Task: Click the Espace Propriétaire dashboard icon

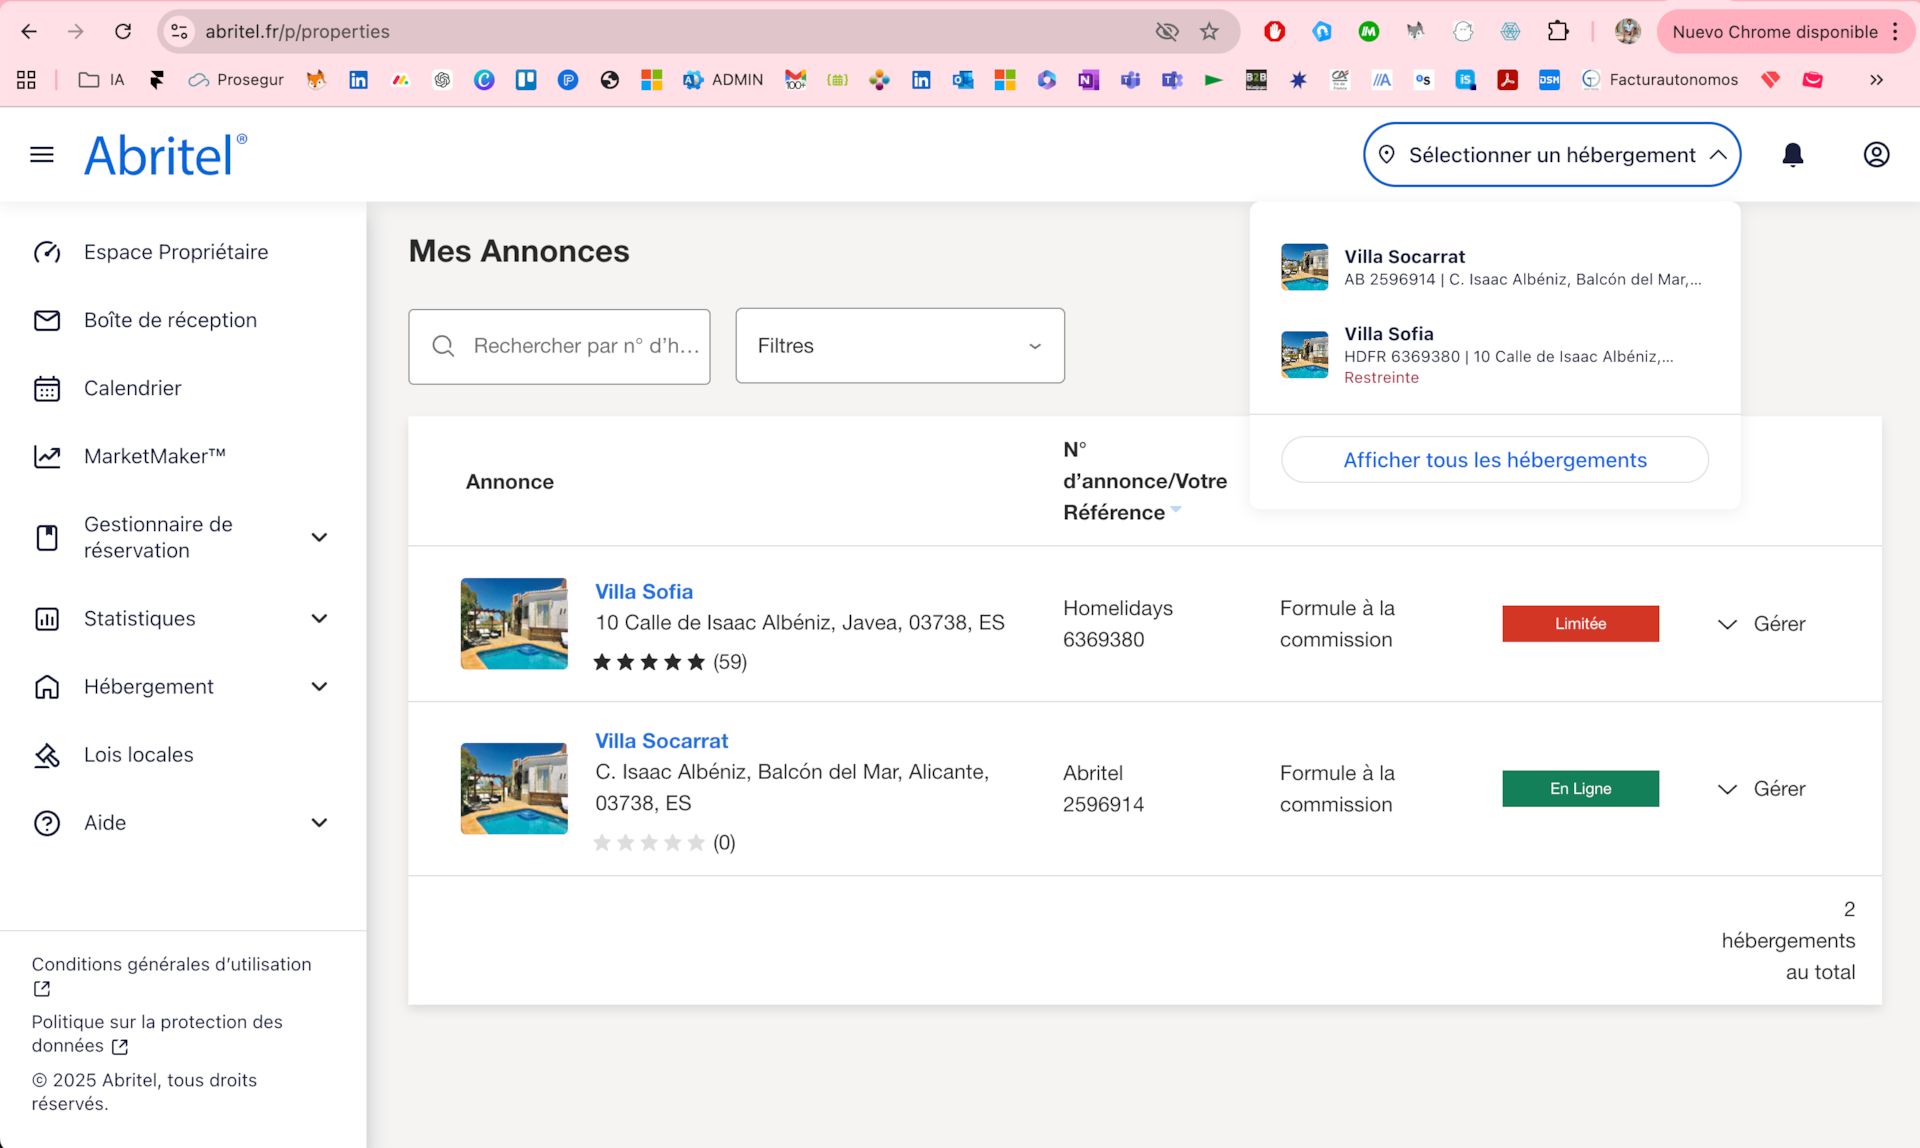Action: [x=47, y=252]
